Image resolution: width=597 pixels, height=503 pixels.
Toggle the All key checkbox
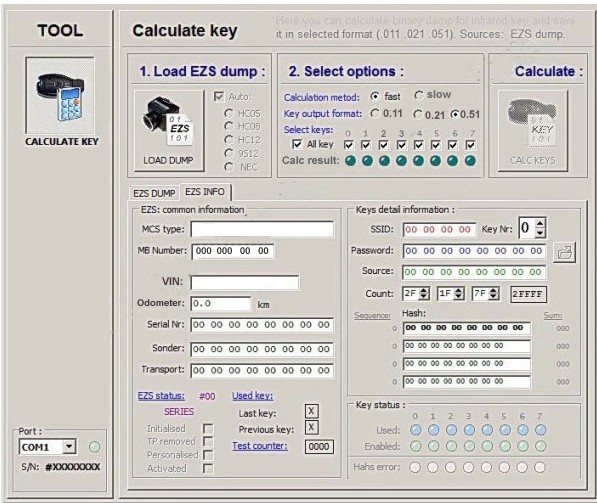coord(297,144)
